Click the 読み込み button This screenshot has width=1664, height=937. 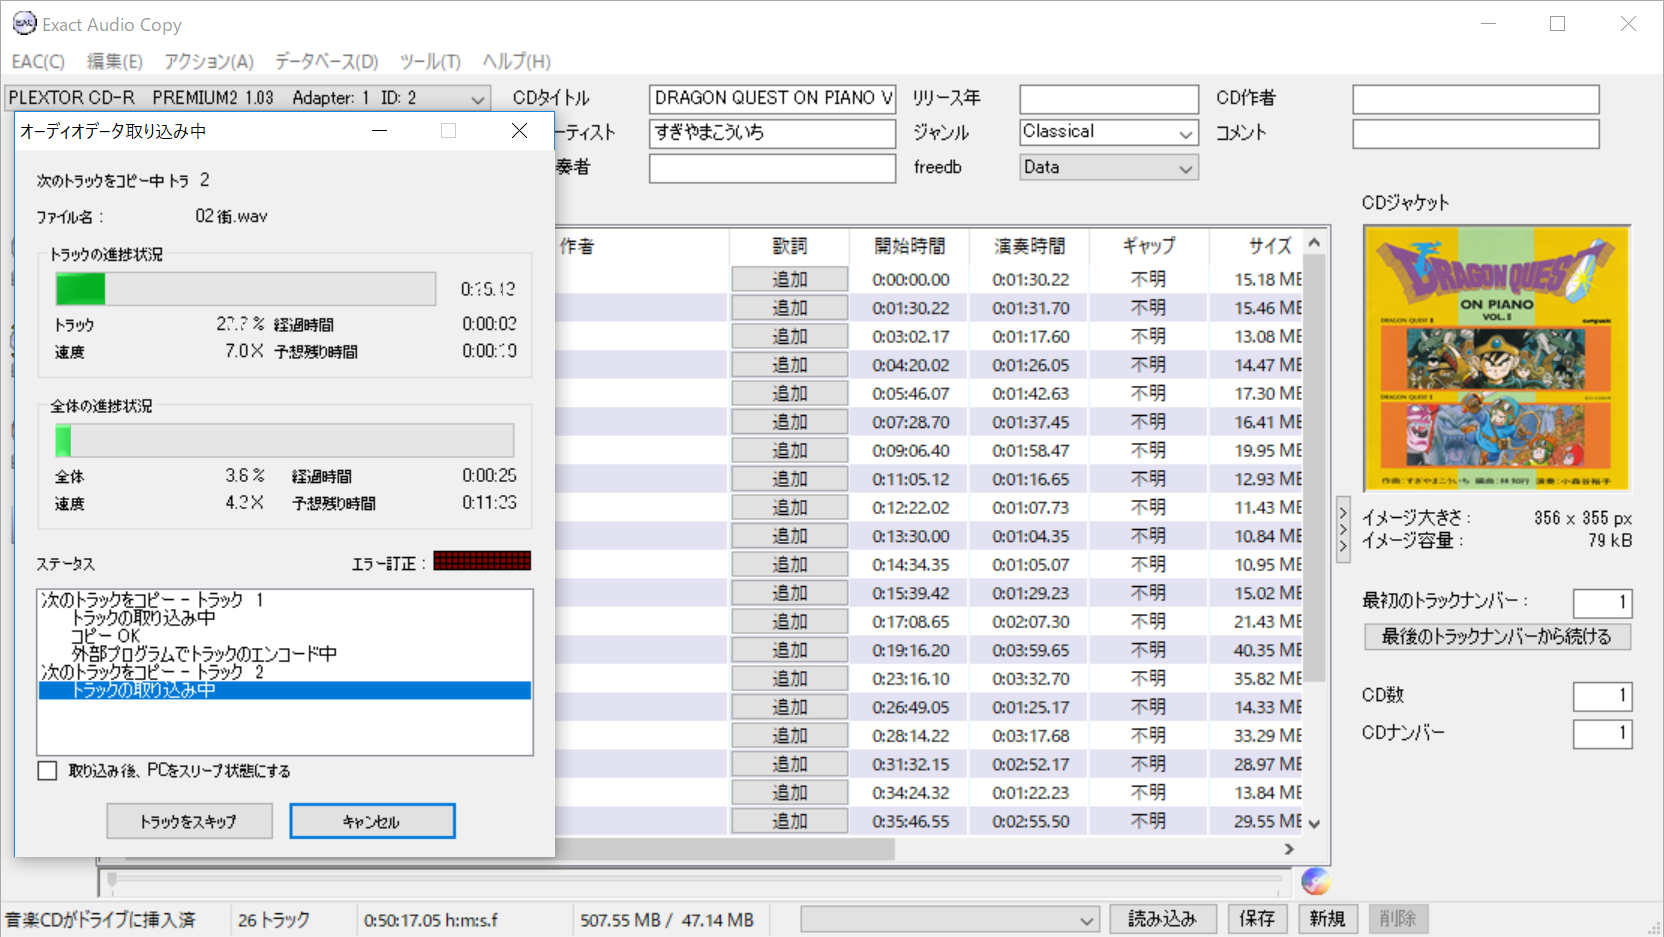(1162, 918)
